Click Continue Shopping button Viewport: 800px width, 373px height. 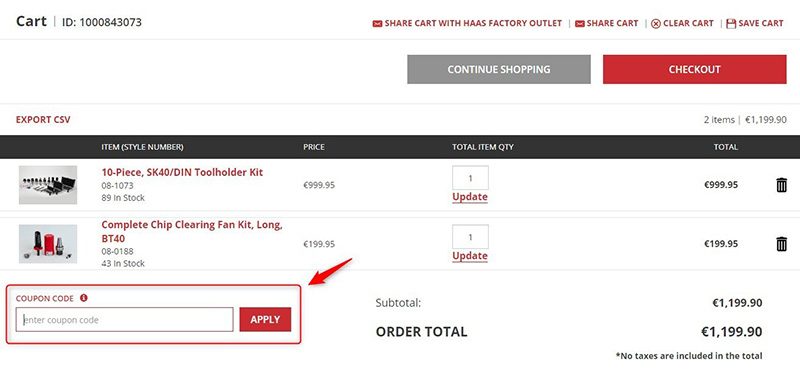coord(498,69)
